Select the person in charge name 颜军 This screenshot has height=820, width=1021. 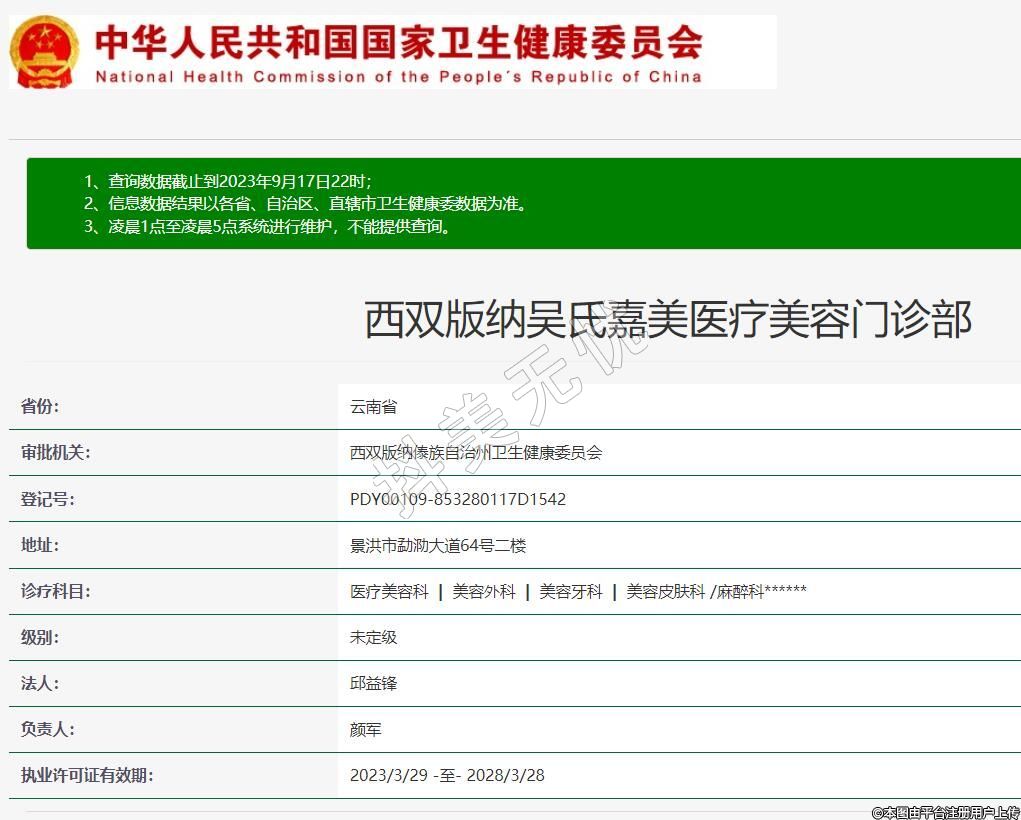click(x=366, y=730)
